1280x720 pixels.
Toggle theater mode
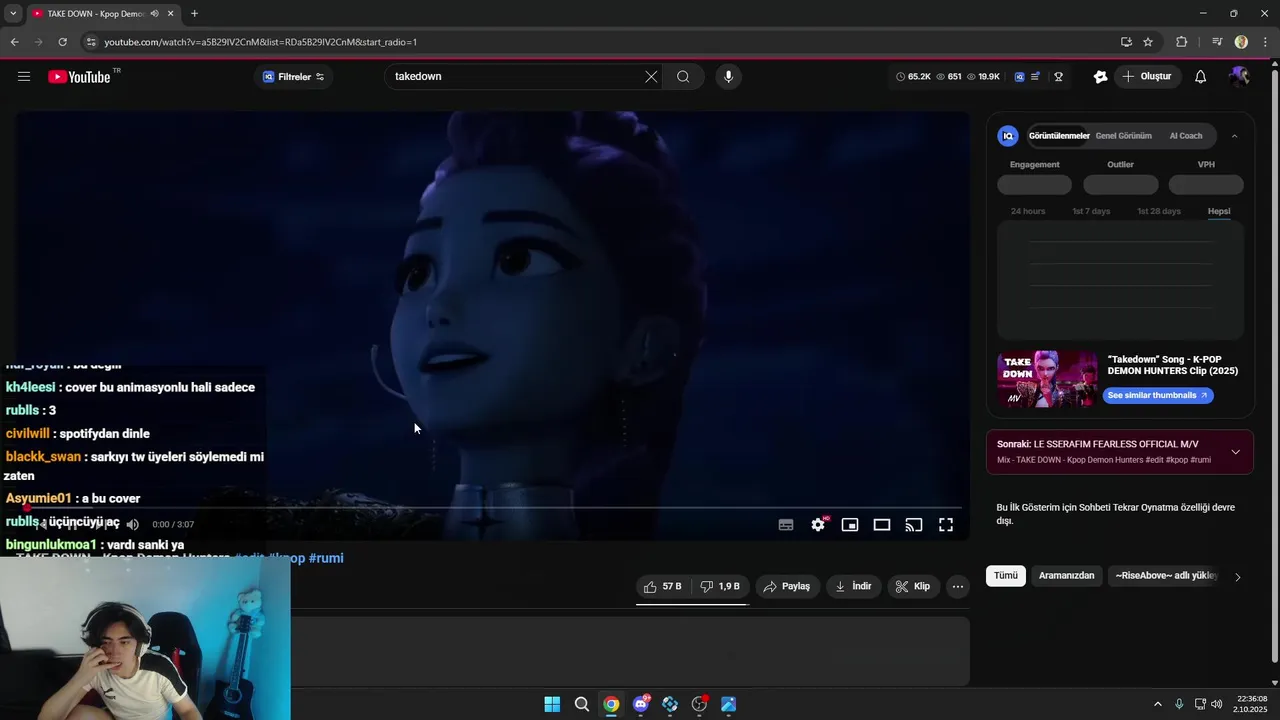882,525
